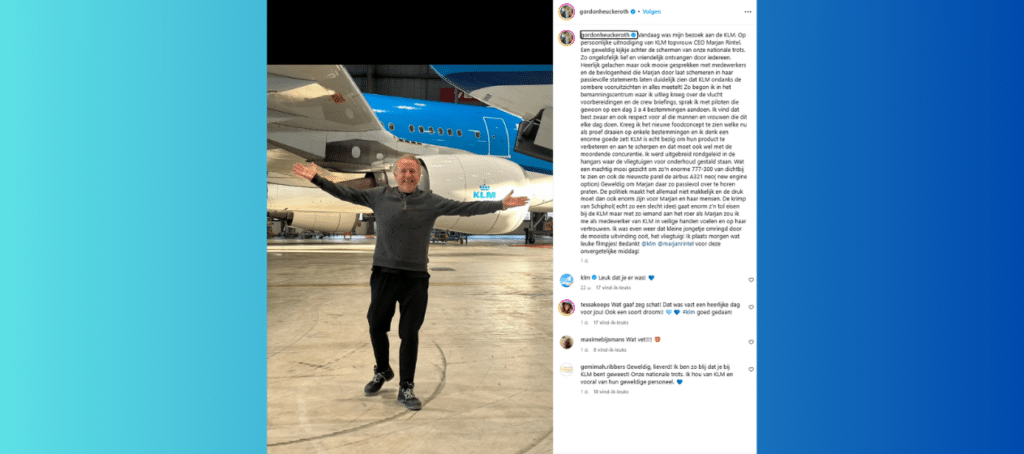Viewport: 1024px width, 454px height.
Task: Open the klm avatar in the comments
Action: click(566, 280)
